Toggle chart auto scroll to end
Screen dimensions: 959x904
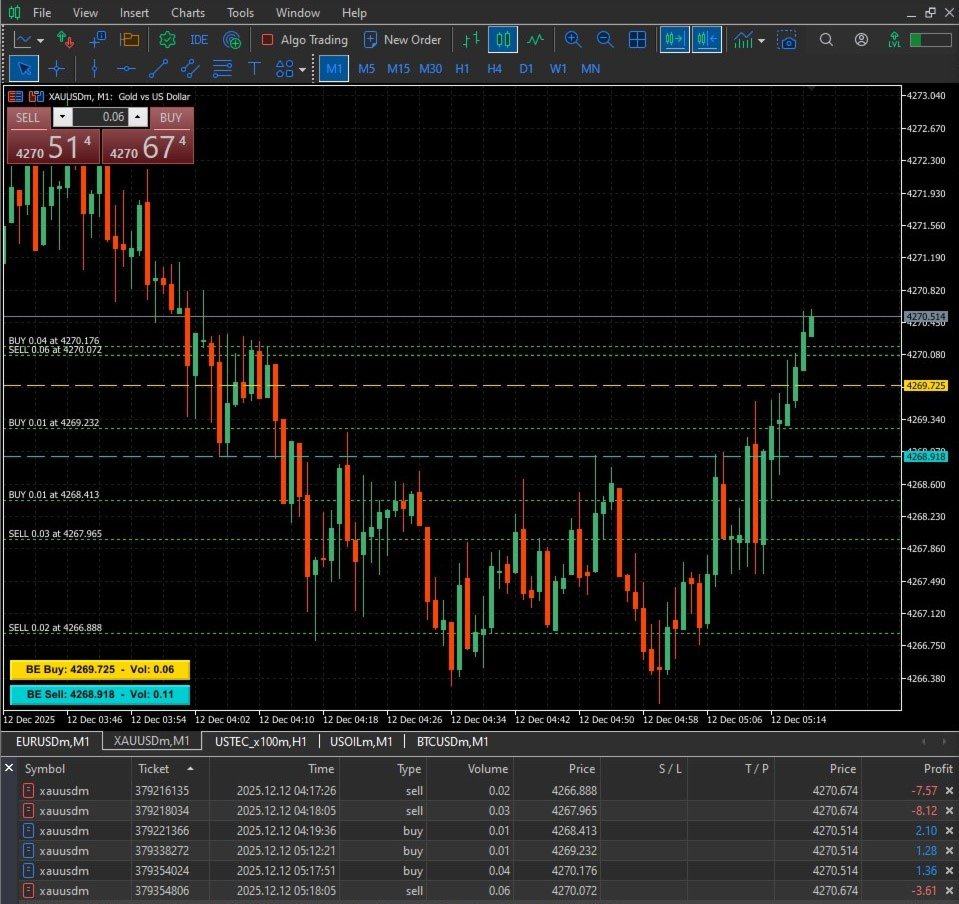675,40
